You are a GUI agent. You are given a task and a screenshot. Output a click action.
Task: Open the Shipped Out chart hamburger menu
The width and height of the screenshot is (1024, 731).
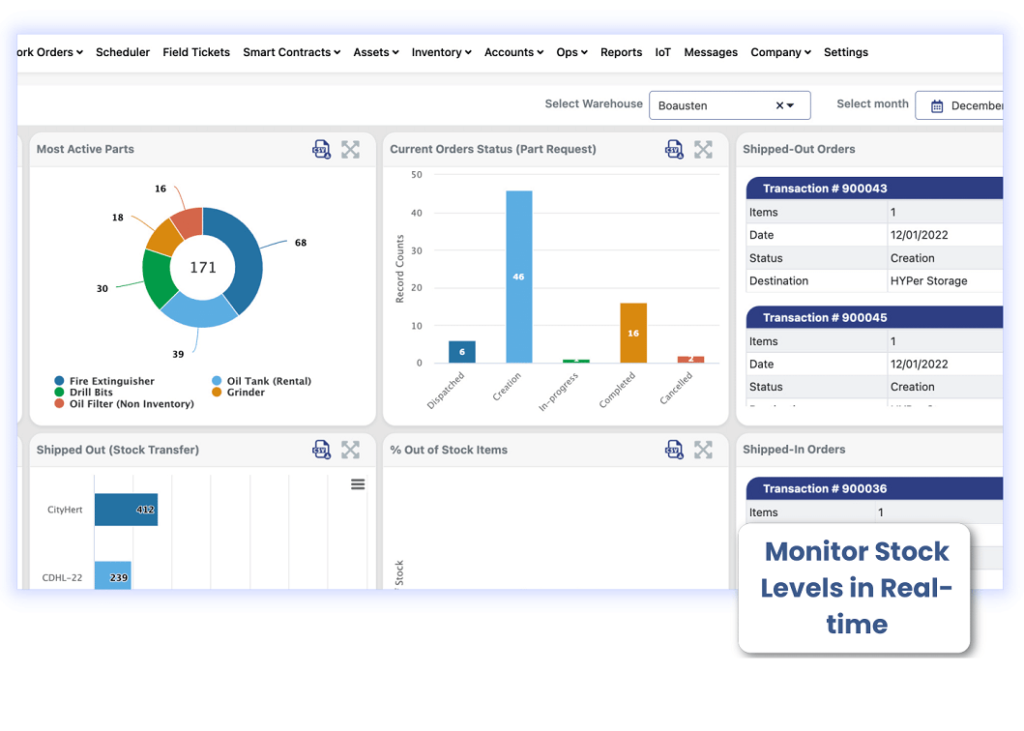357,483
